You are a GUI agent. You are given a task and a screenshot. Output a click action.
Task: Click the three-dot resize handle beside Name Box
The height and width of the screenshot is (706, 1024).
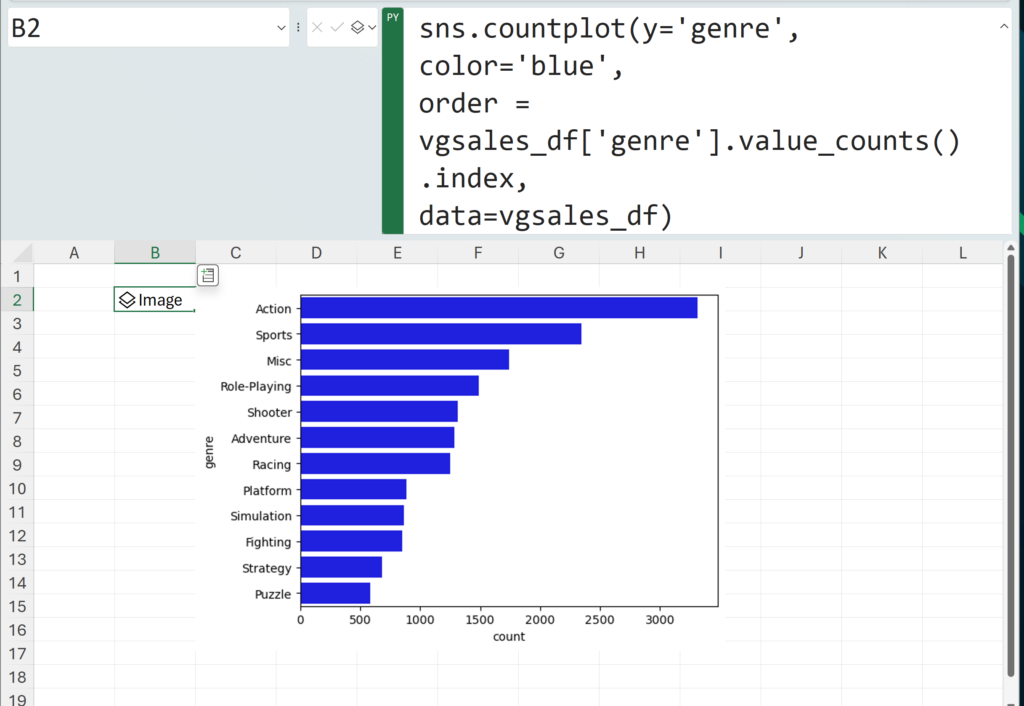click(x=298, y=28)
